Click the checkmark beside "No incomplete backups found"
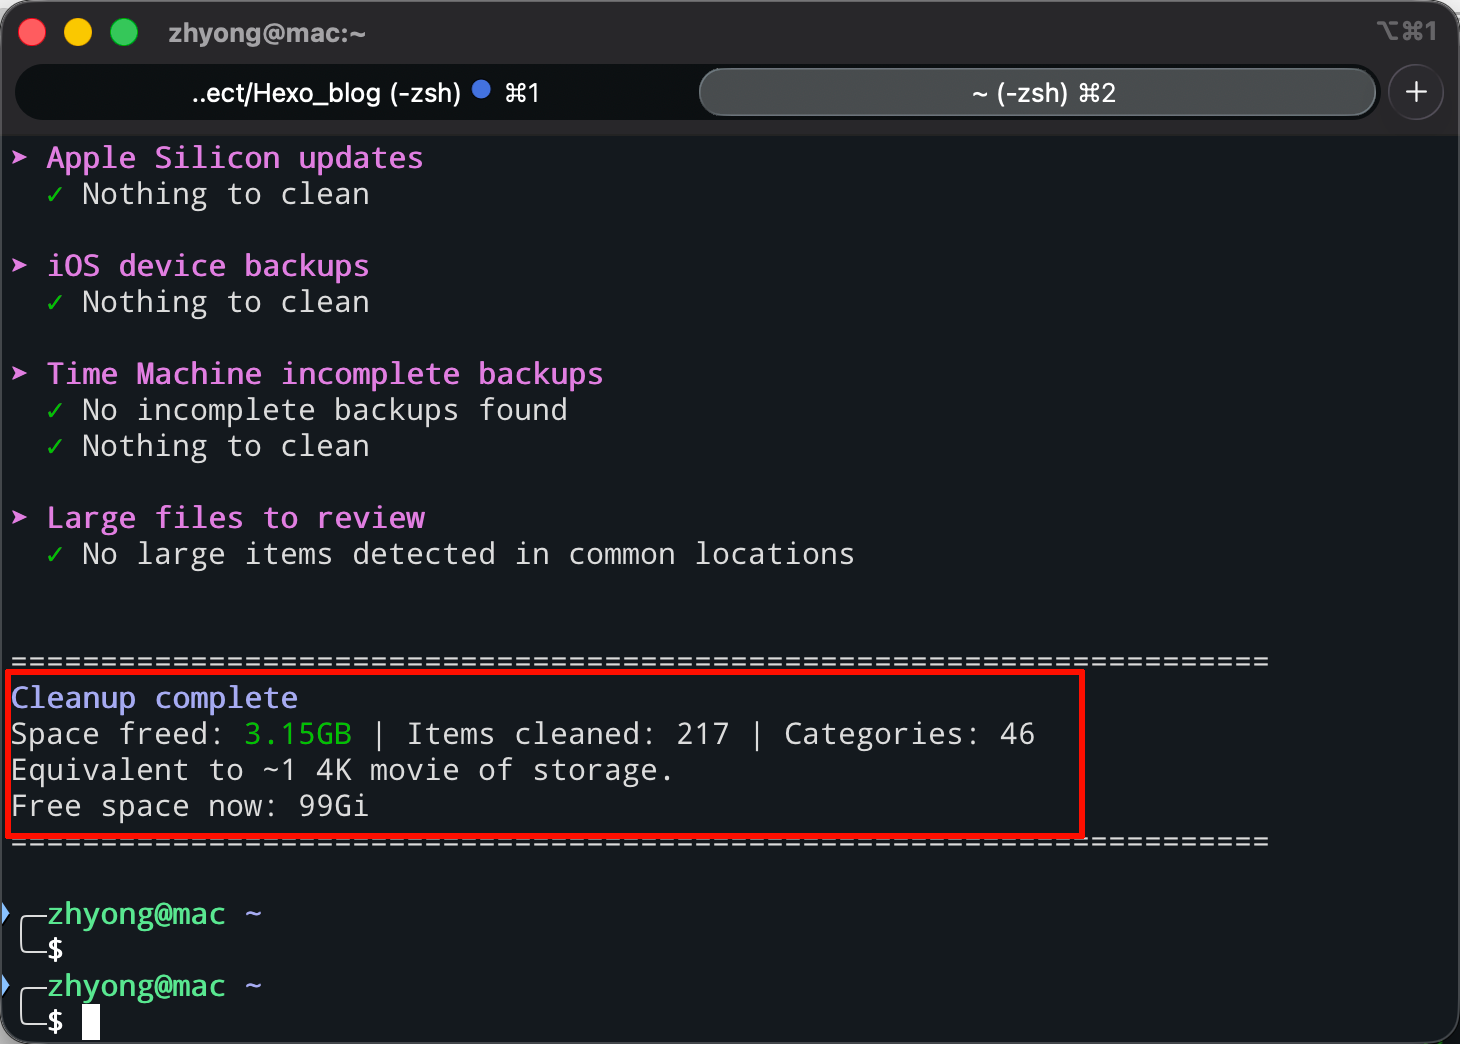 click(x=55, y=410)
